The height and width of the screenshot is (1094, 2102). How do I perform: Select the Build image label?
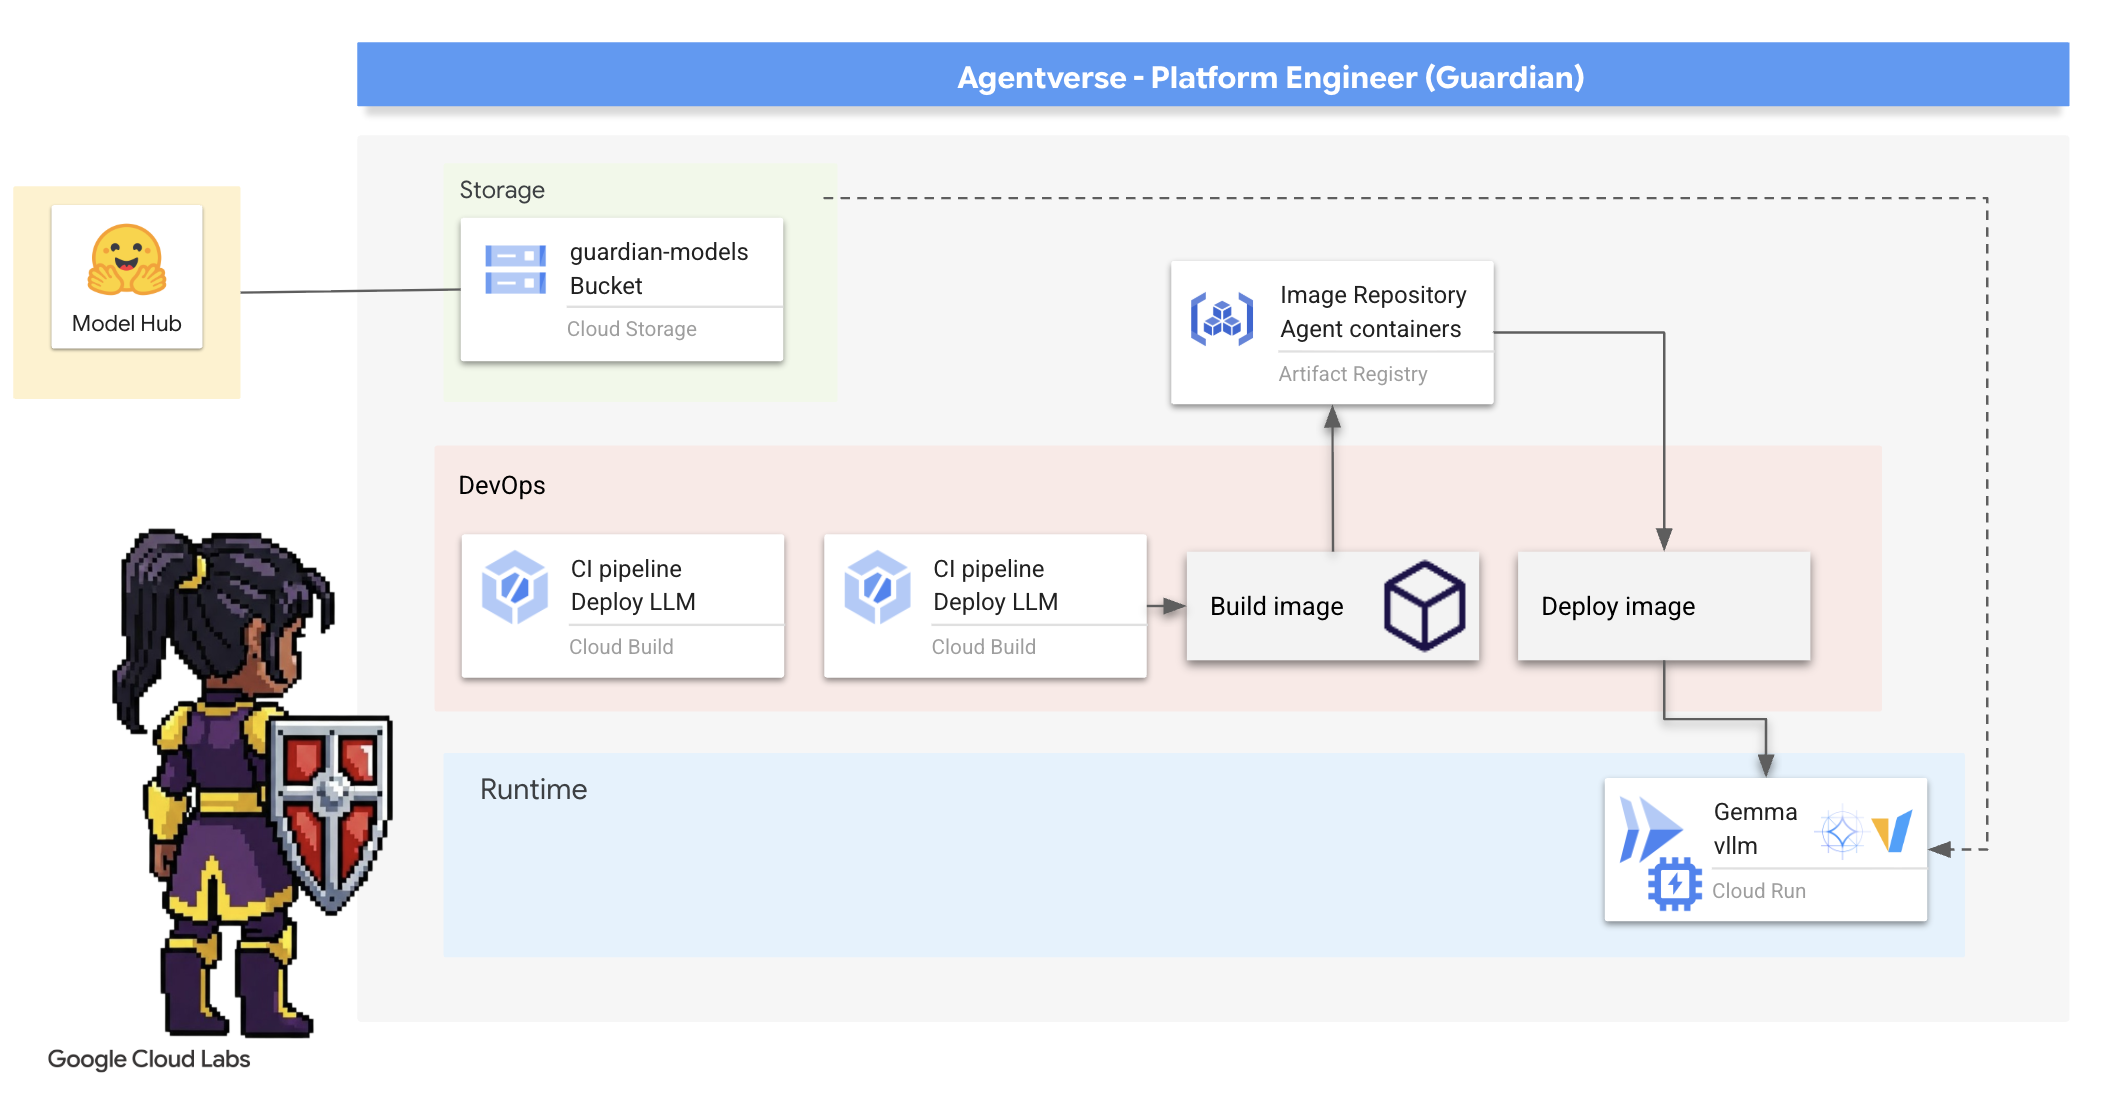(x=1276, y=607)
